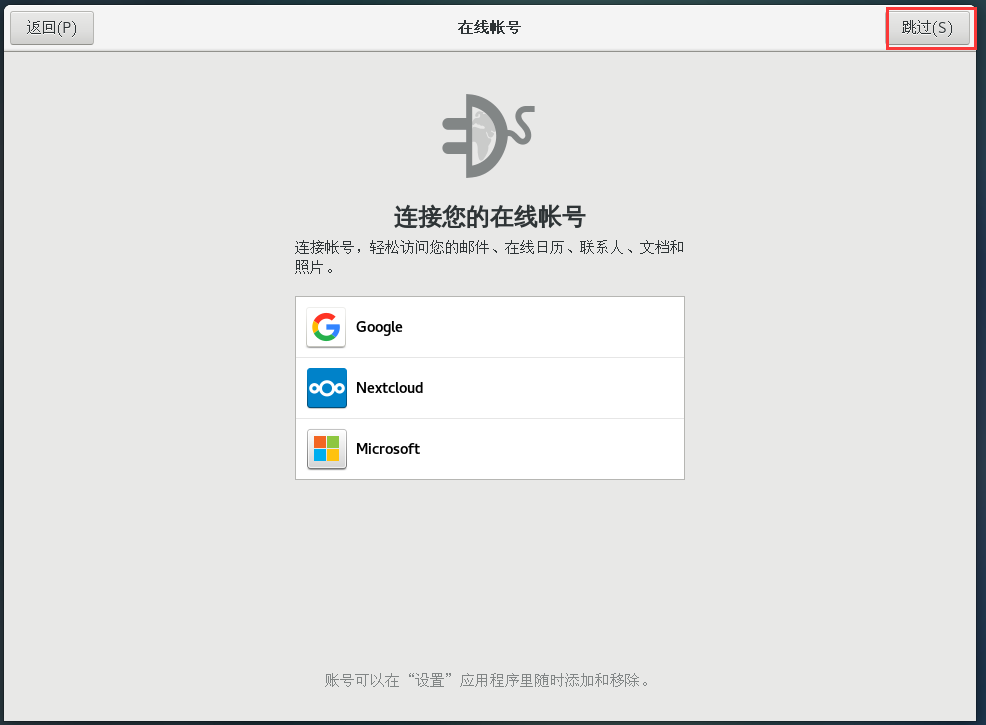
Task: Click the Nextcloud logo icon
Action: 325,387
